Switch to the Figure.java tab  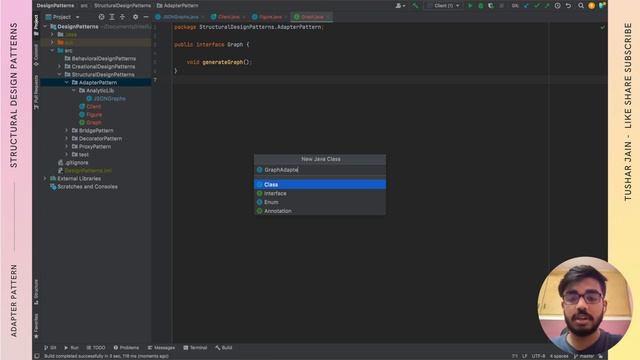click(269, 17)
